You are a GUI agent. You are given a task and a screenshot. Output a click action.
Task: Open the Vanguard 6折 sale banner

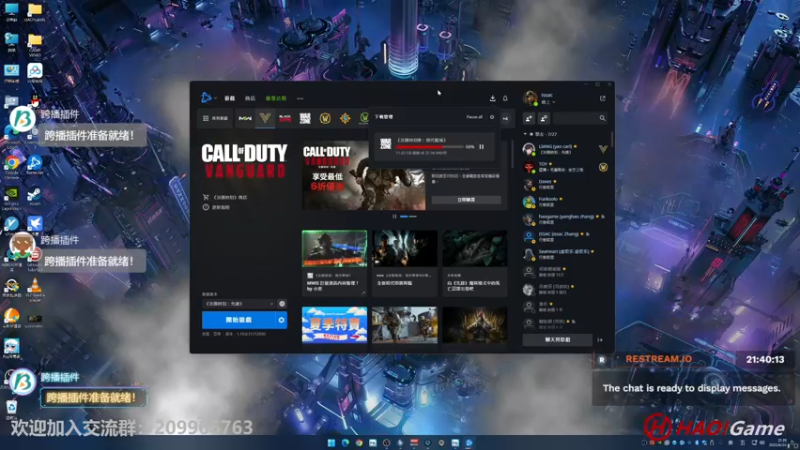click(x=363, y=176)
